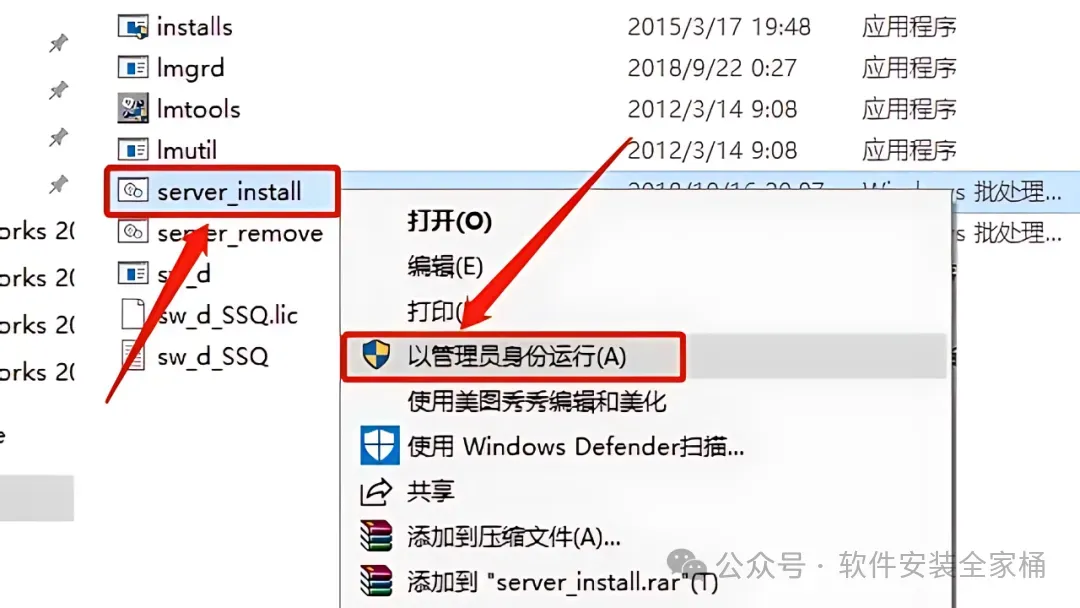The width and height of the screenshot is (1080, 608).
Task: Run as administrator (以管理员身份运行)
Action: click(517, 357)
